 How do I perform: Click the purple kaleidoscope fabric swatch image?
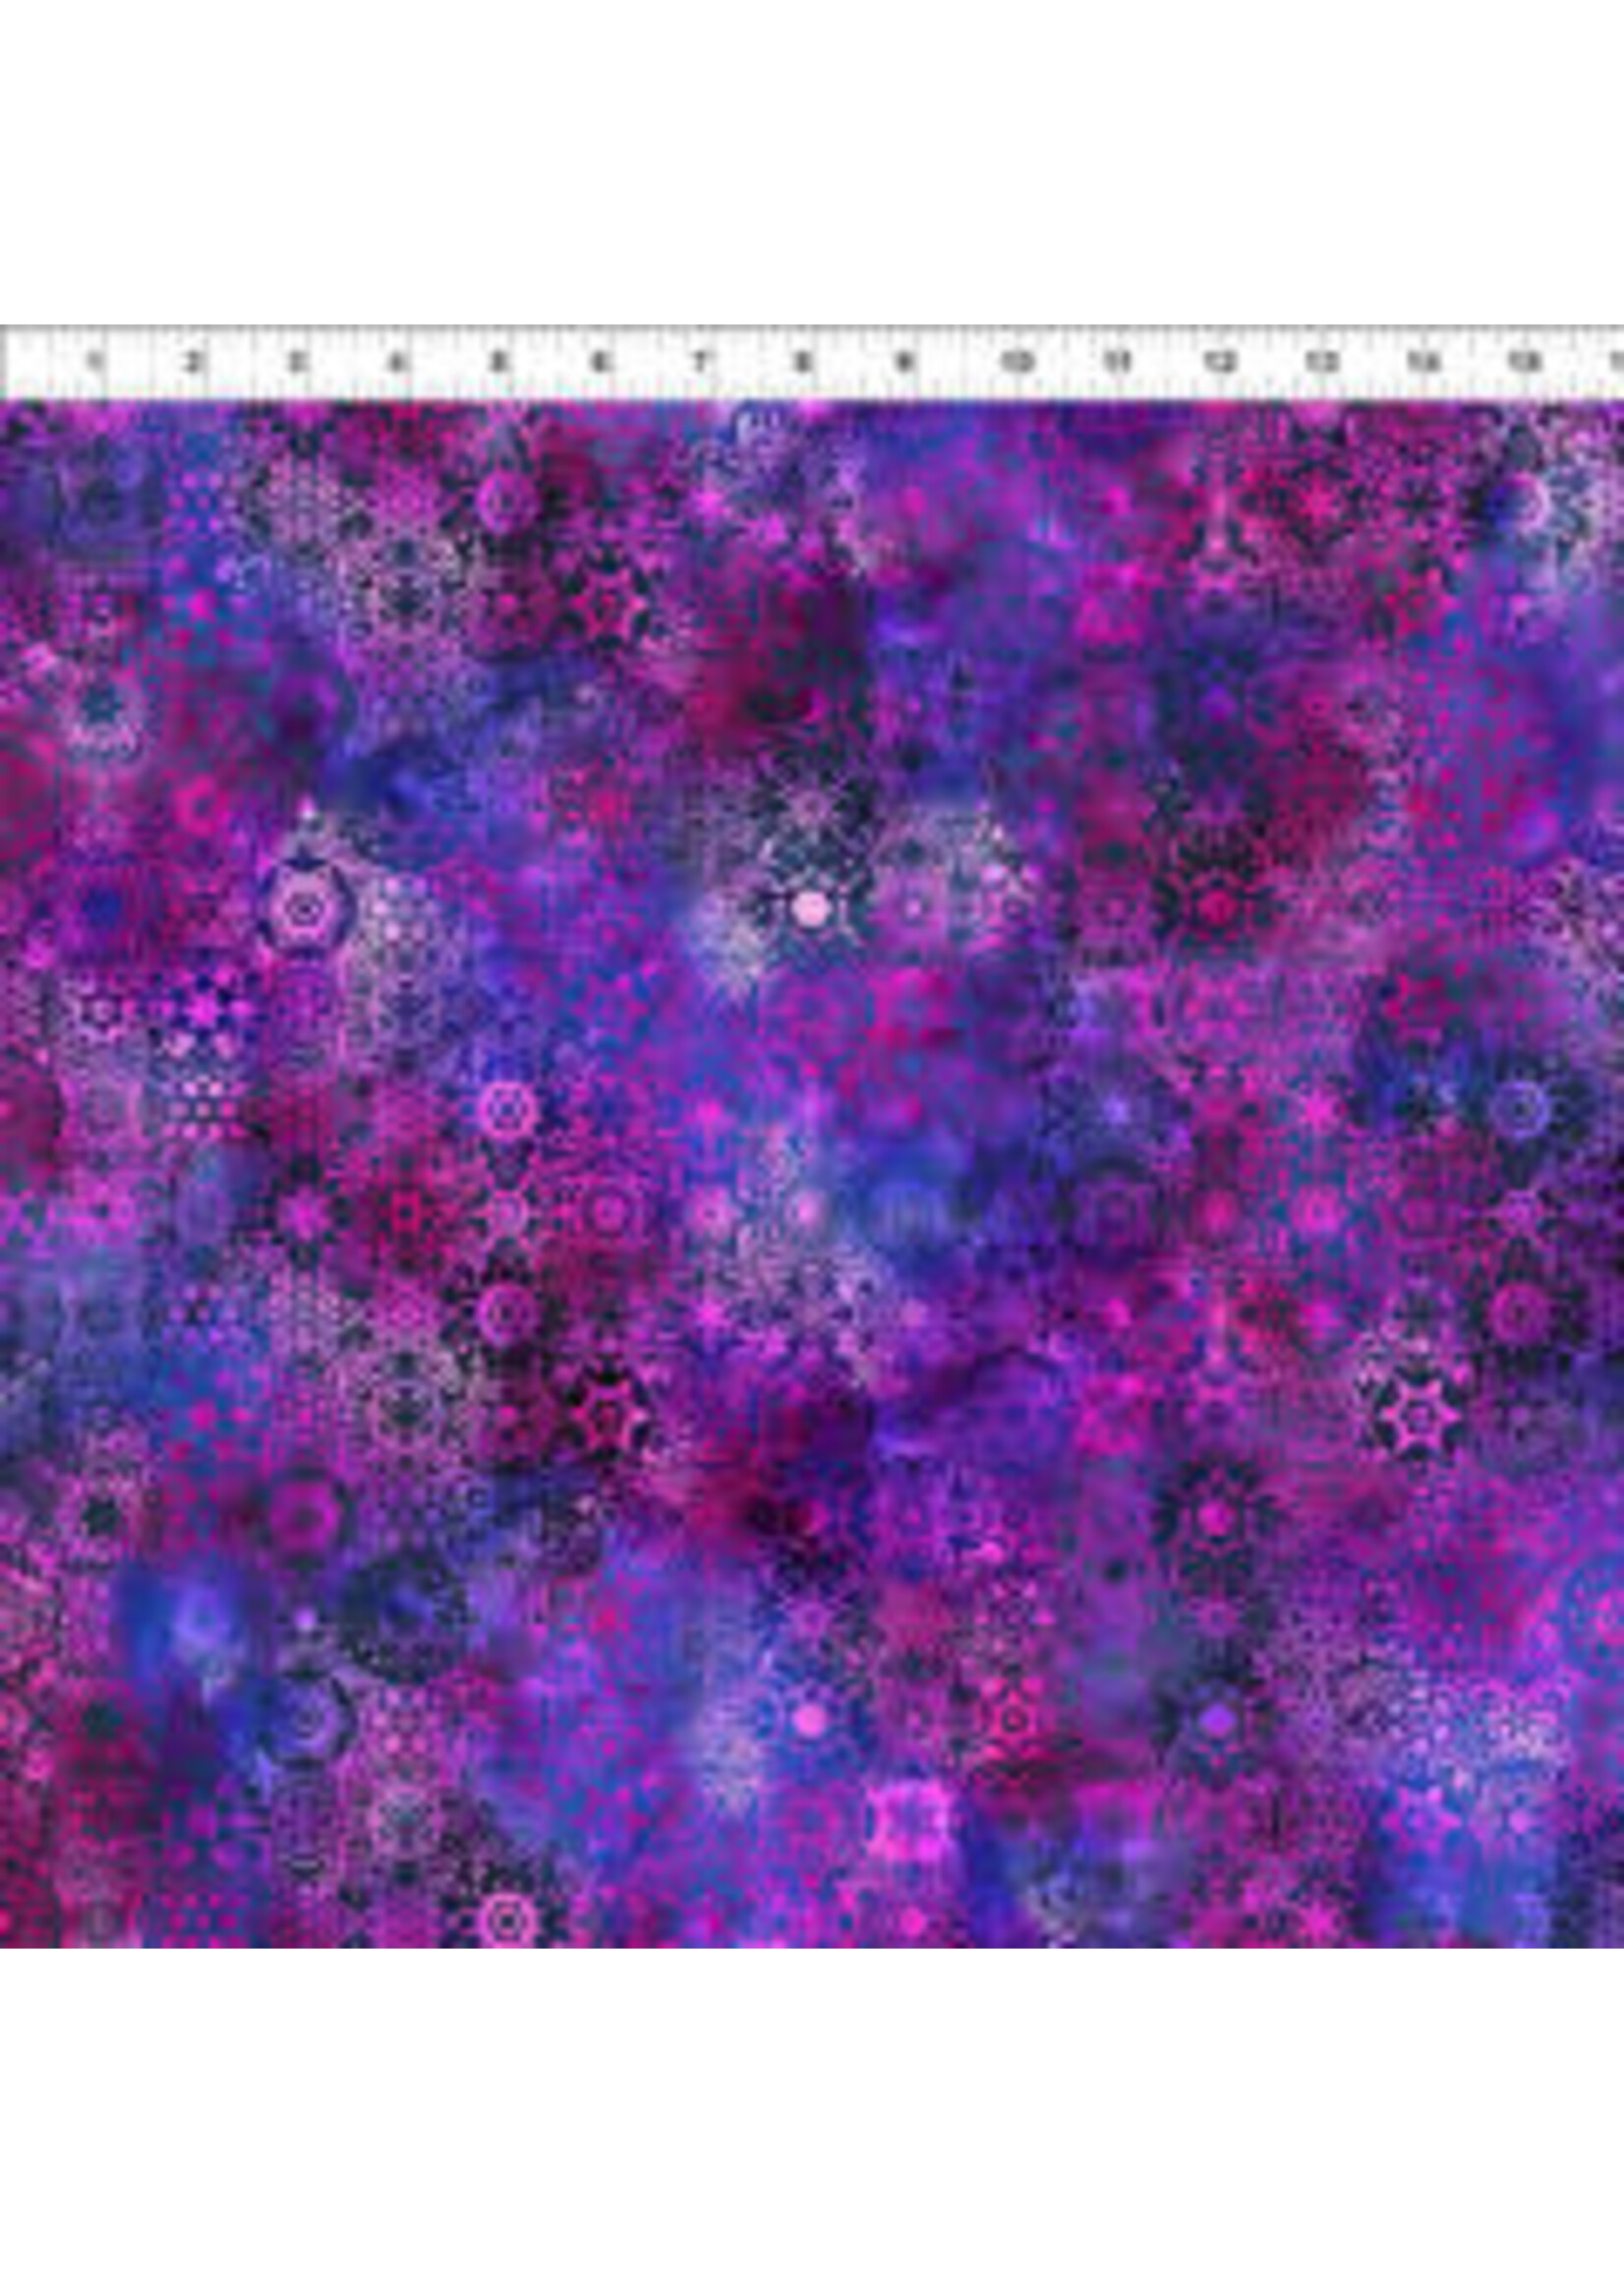pyautogui.click(x=812, y=1173)
